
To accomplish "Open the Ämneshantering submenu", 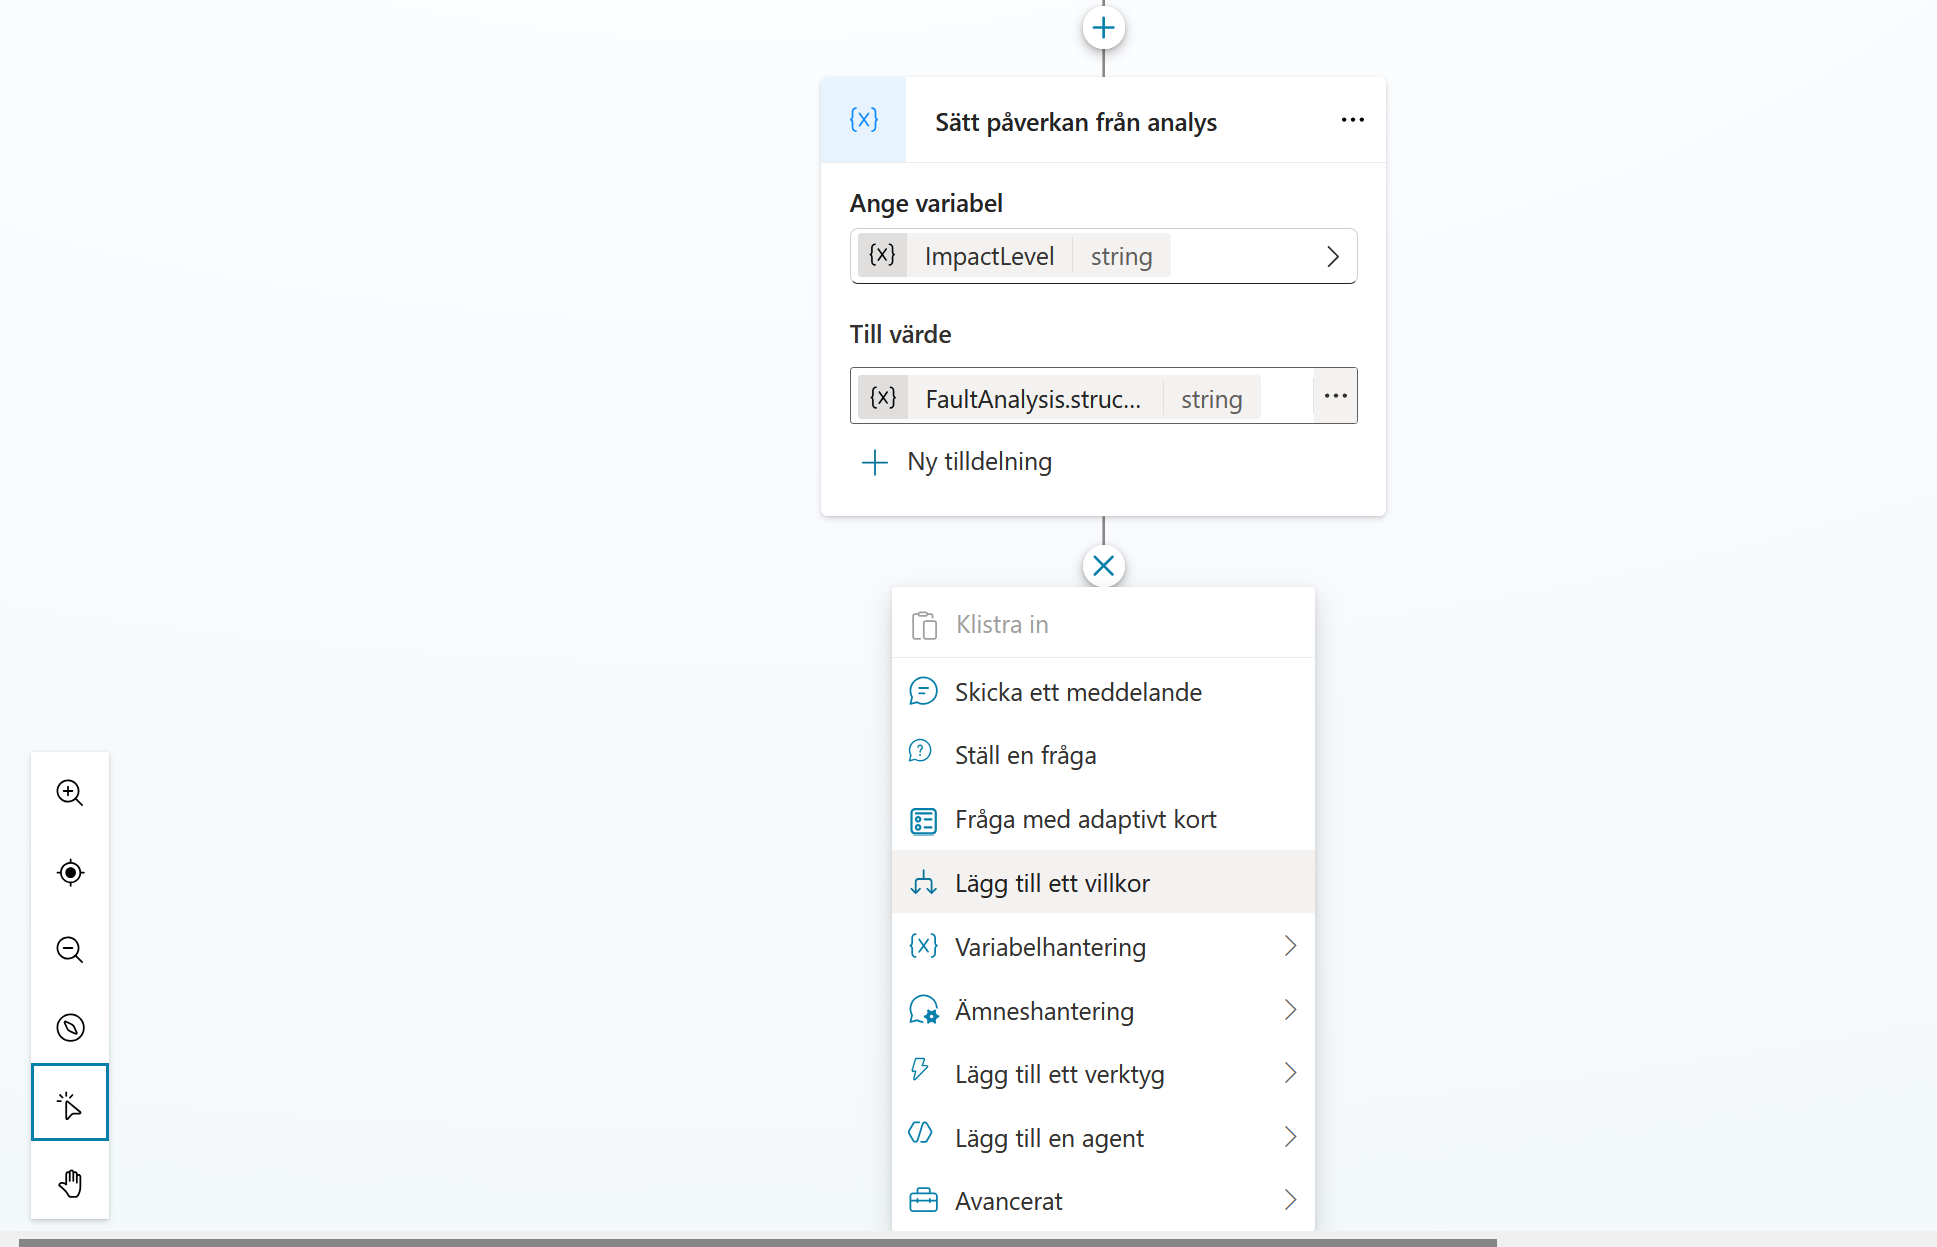I will pyautogui.click(x=1103, y=1010).
